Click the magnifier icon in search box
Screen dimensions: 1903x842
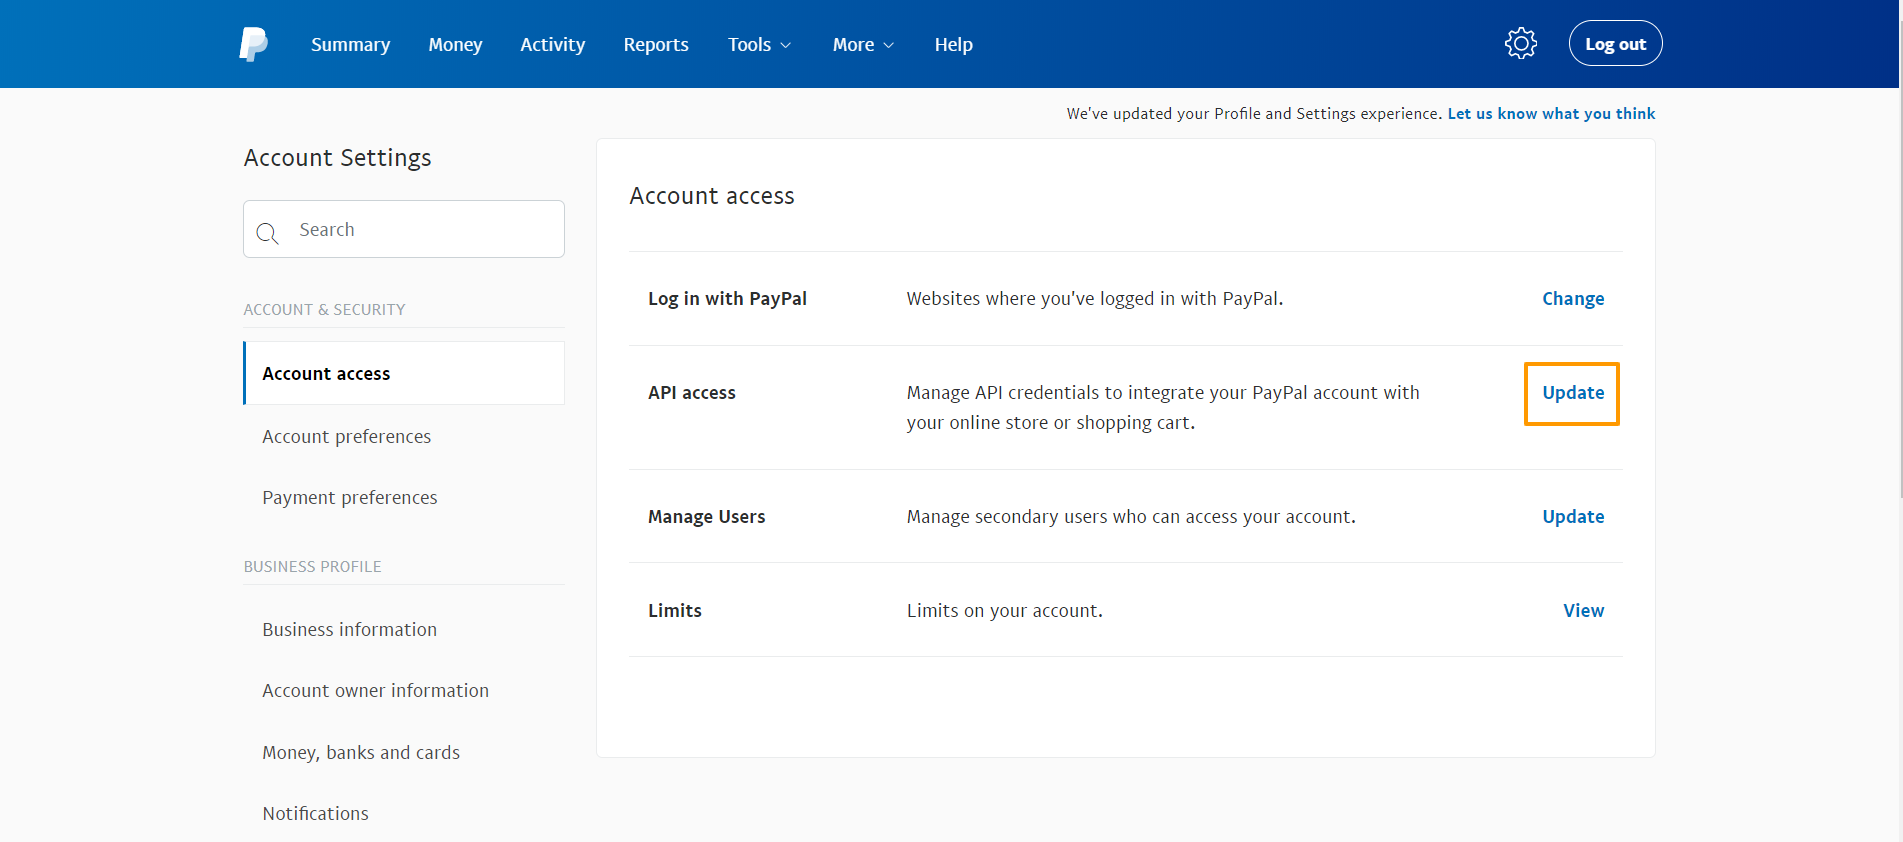point(267,233)
